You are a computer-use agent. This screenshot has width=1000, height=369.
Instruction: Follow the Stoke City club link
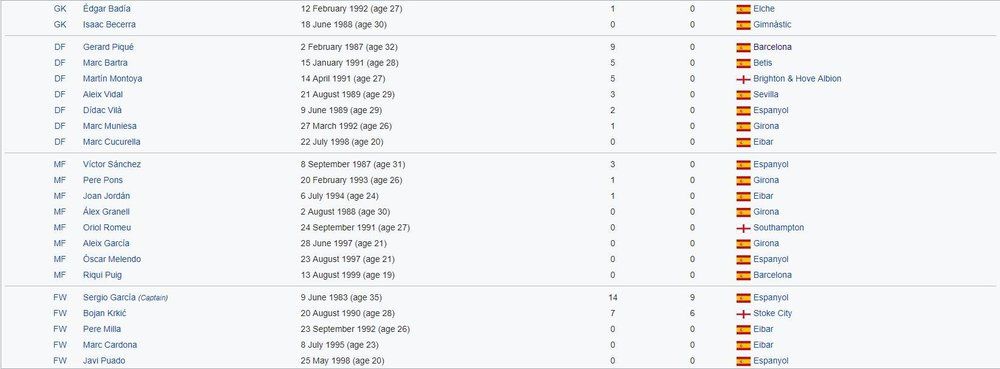[x=772, y=314]
